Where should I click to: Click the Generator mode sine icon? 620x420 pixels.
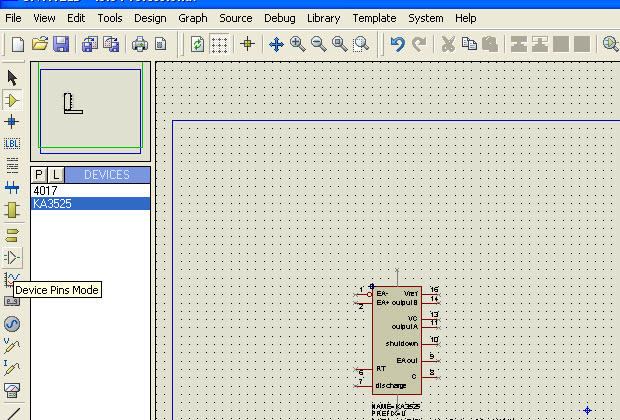tap(13, 323)
